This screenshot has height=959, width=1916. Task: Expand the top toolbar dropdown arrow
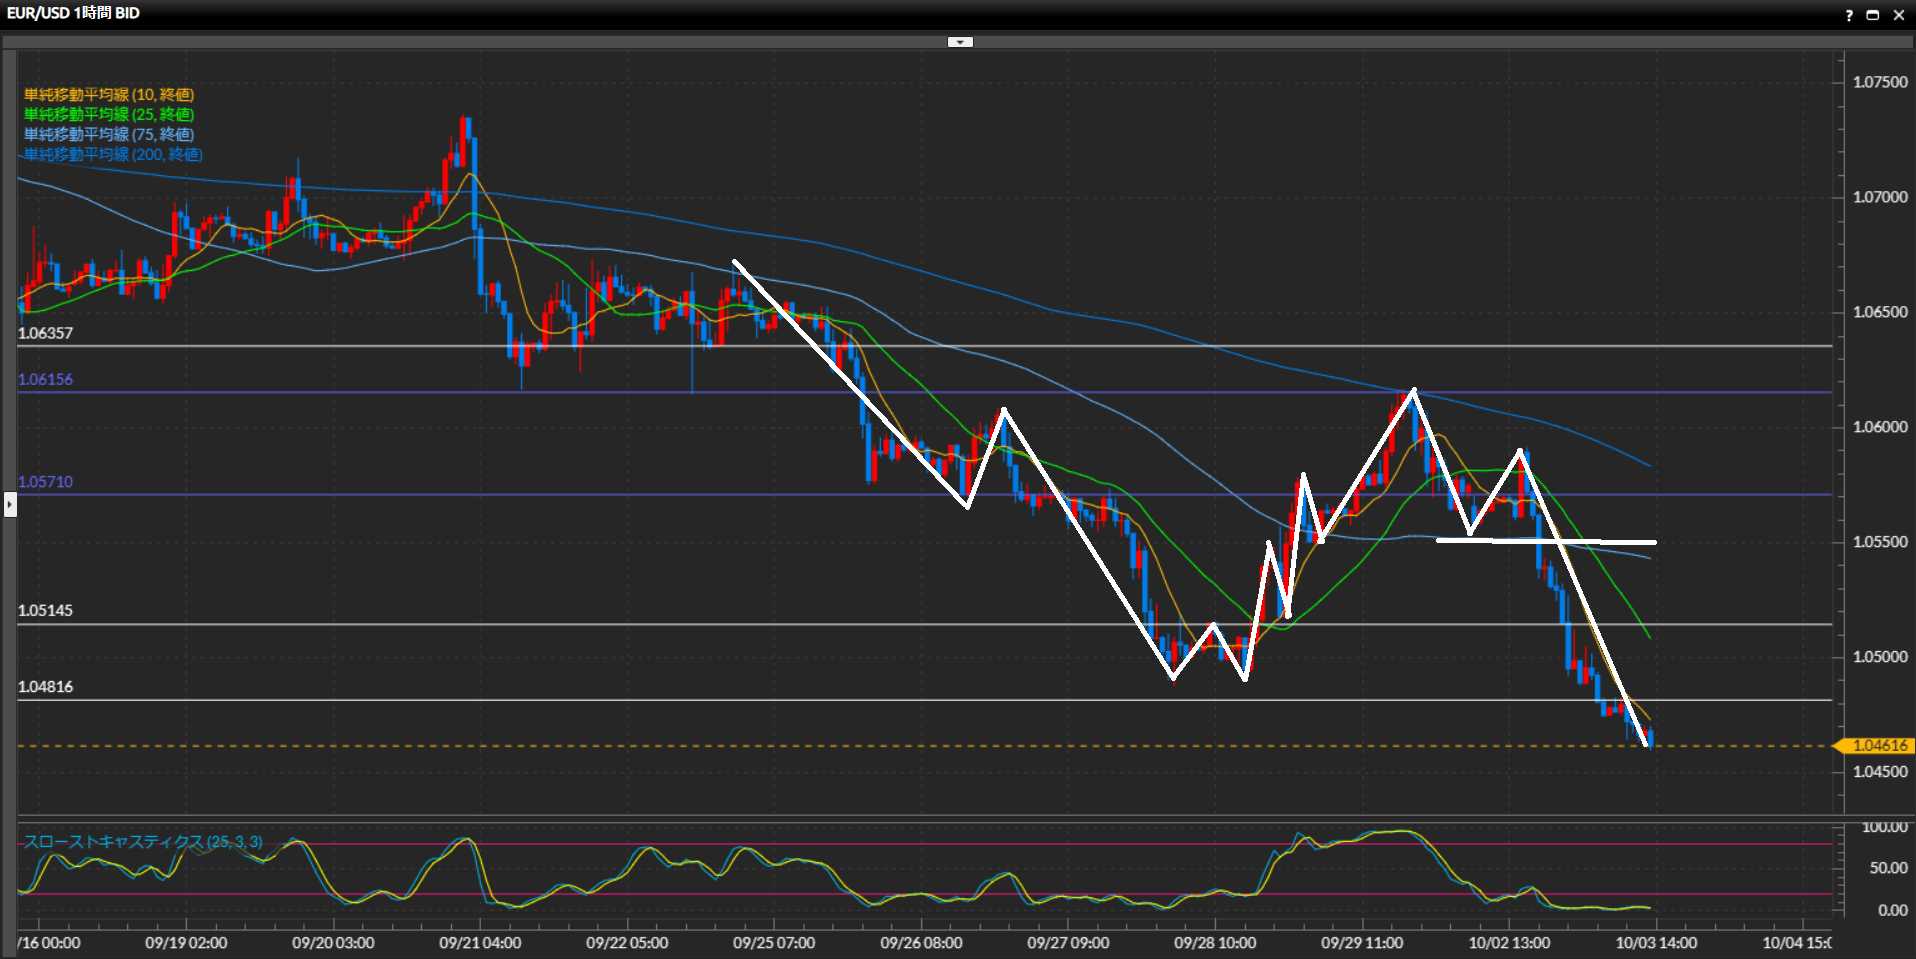tap(960, 42)
